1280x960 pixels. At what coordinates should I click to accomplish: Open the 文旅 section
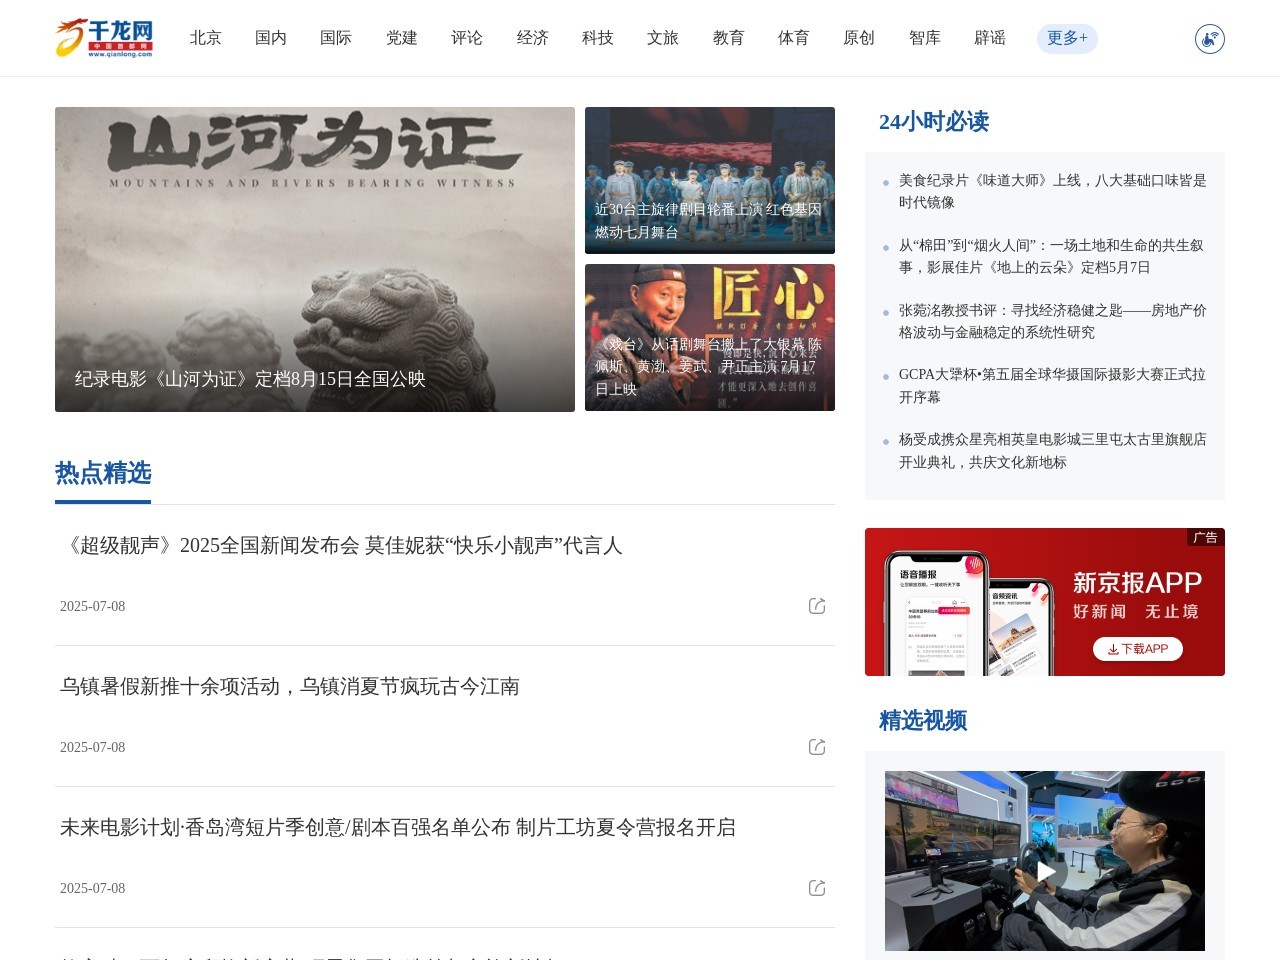click(662, 38)
